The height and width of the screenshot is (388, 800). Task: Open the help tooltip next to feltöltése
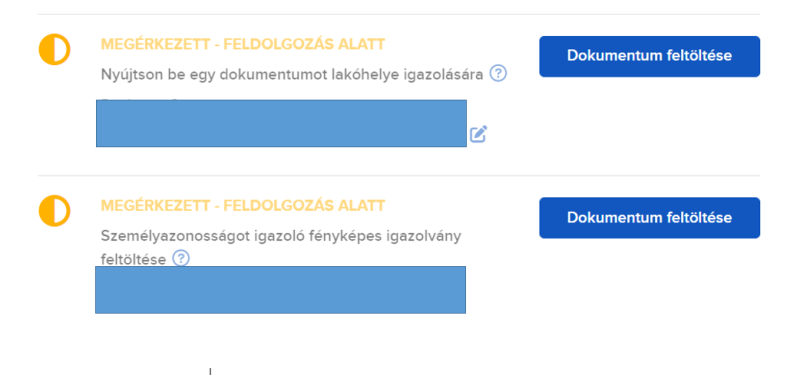coord(181,258)
